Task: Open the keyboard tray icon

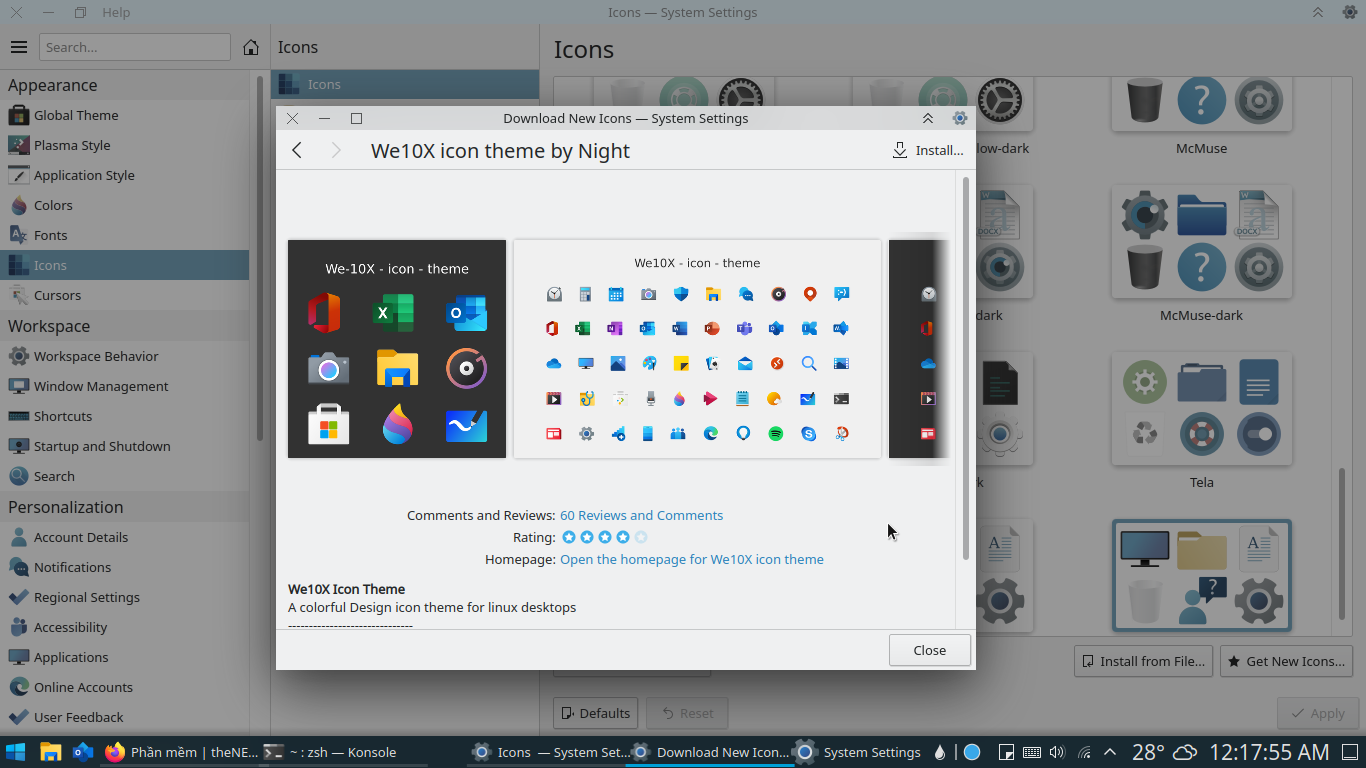Action: coord(1032,752)
